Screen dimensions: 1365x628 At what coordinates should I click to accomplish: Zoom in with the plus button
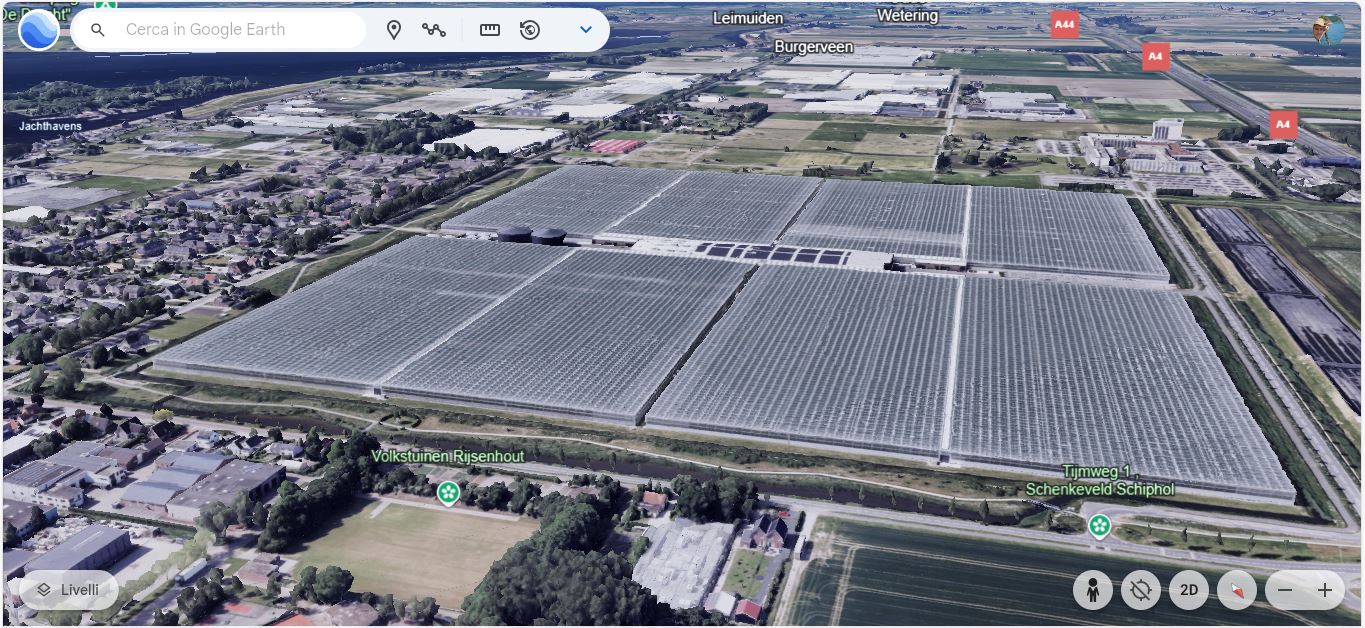(x=1325, y=590)
